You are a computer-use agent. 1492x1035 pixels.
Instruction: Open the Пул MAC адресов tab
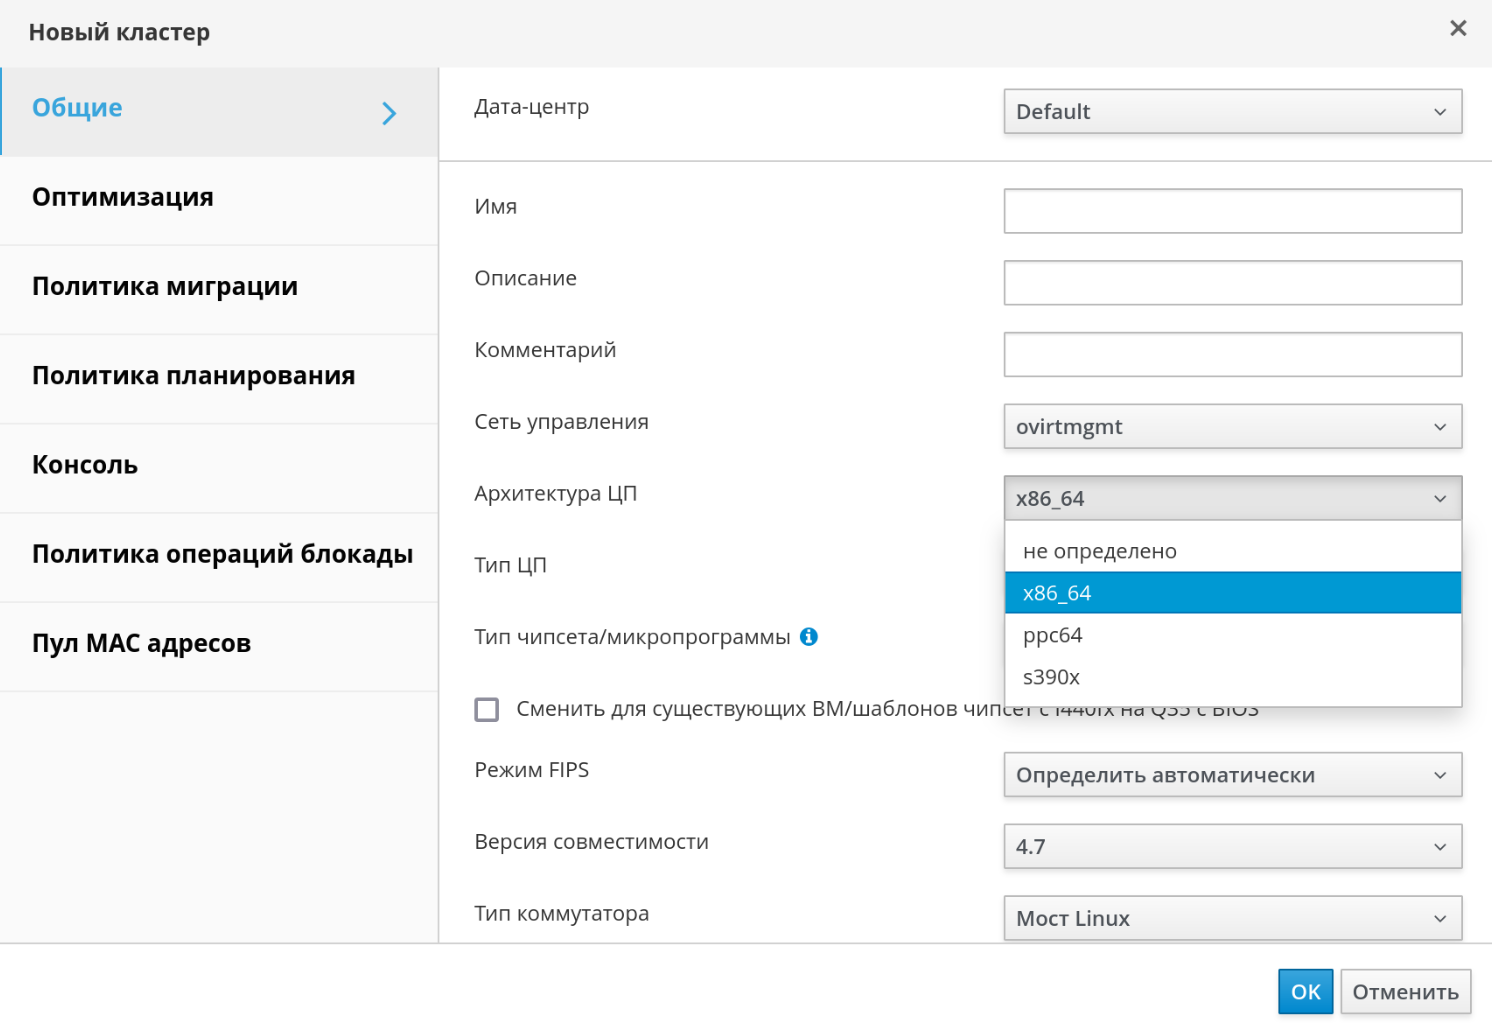coord(141,644)
